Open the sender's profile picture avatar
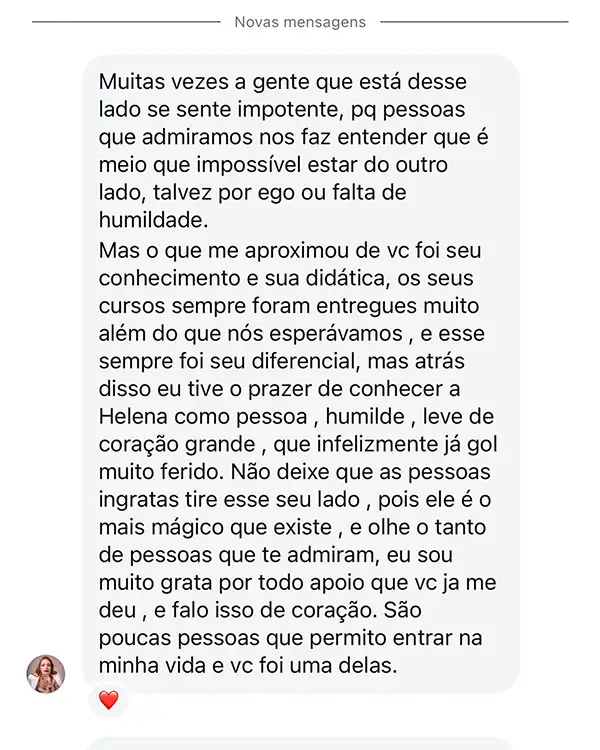This screenshot has height=750, width=600. [x=45, y=674]
